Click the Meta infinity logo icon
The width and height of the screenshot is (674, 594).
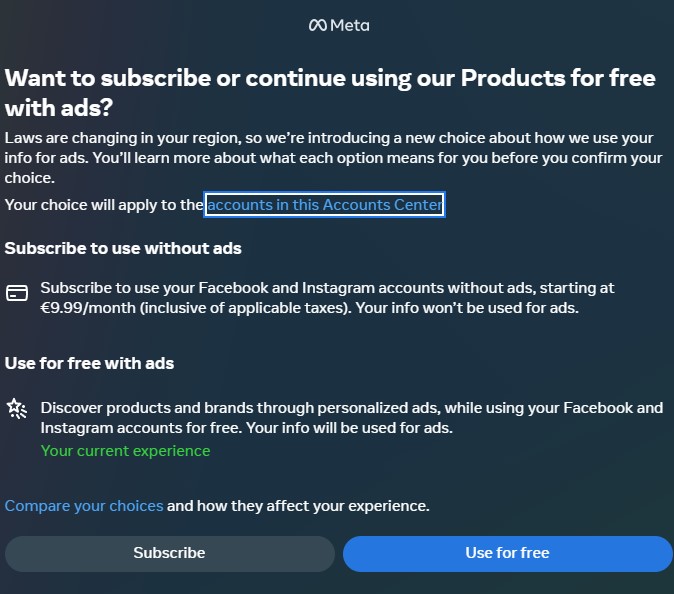click(318, 25)
